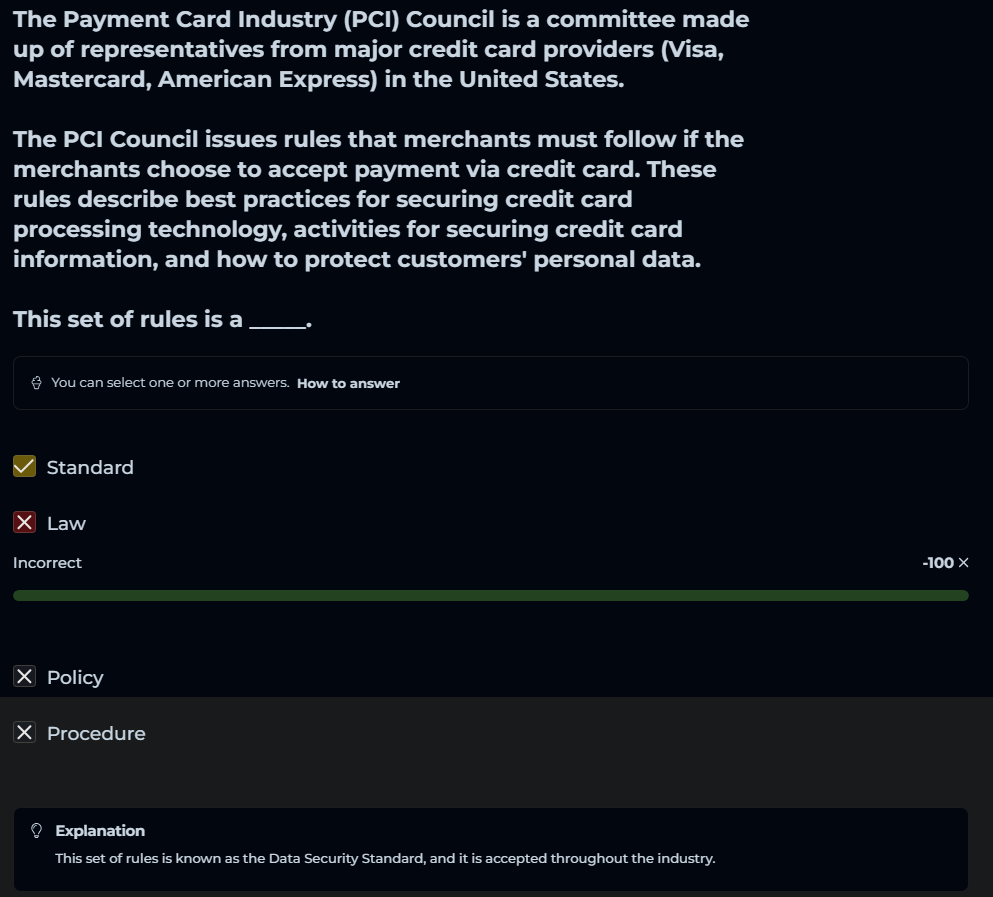Toggle the Policy answer checkbox
The height and width of the screenshot is (897, 993).
click(x=25, y=677)
